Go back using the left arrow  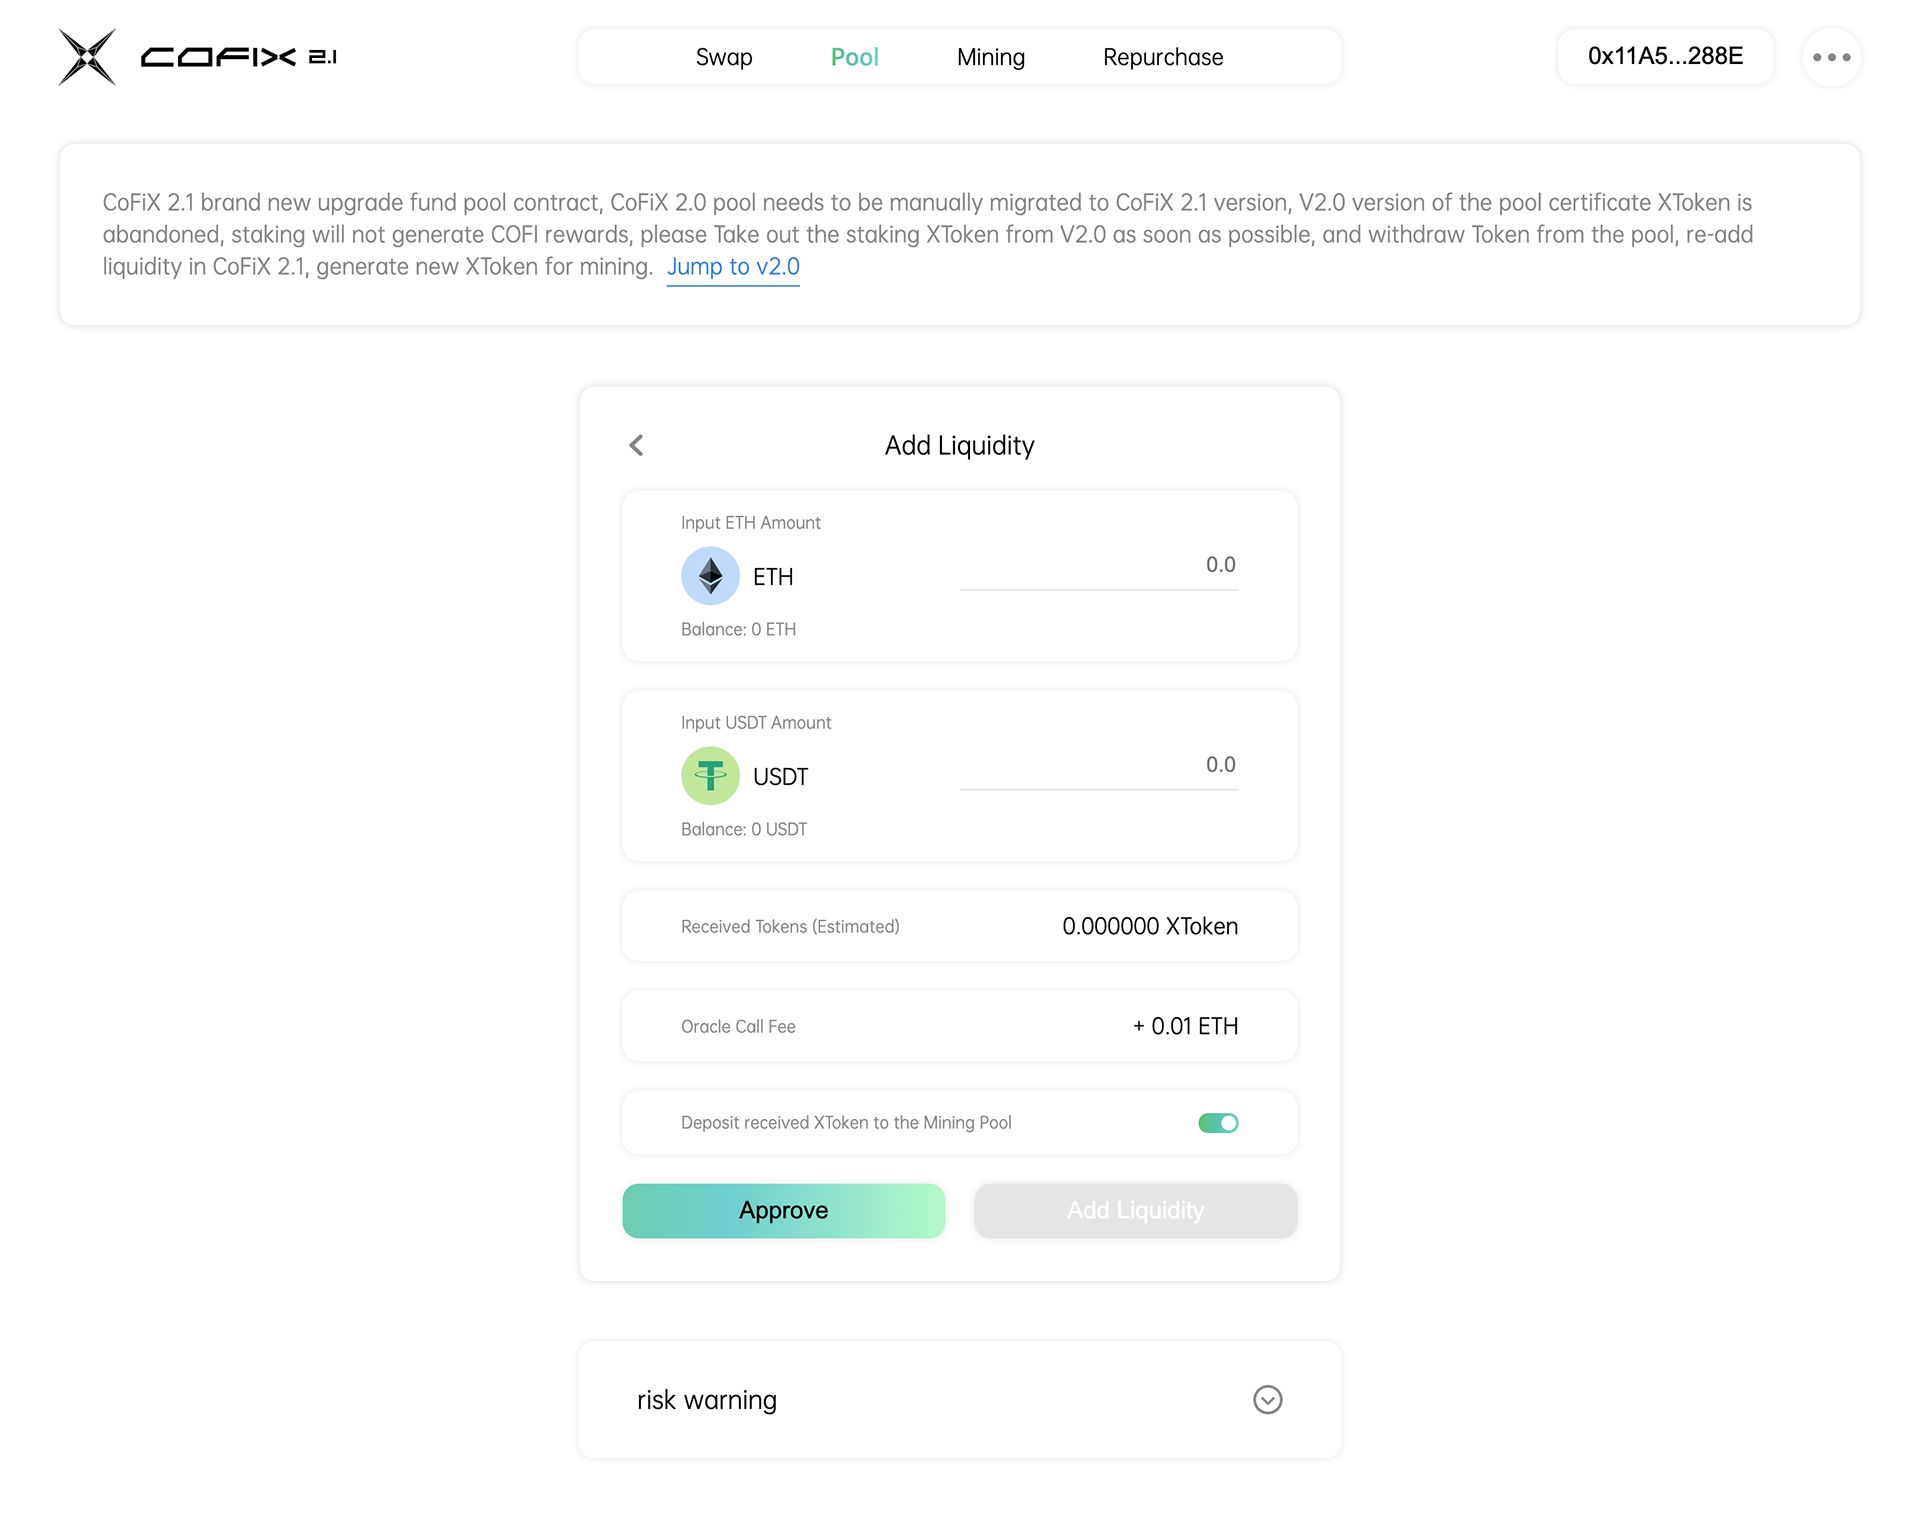tap(637, 445)
